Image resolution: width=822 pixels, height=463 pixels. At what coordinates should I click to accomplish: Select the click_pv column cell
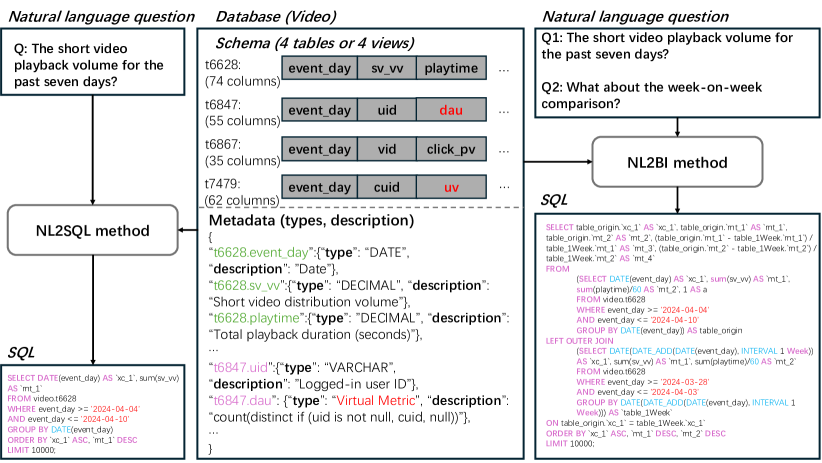(x=451, y=149)
